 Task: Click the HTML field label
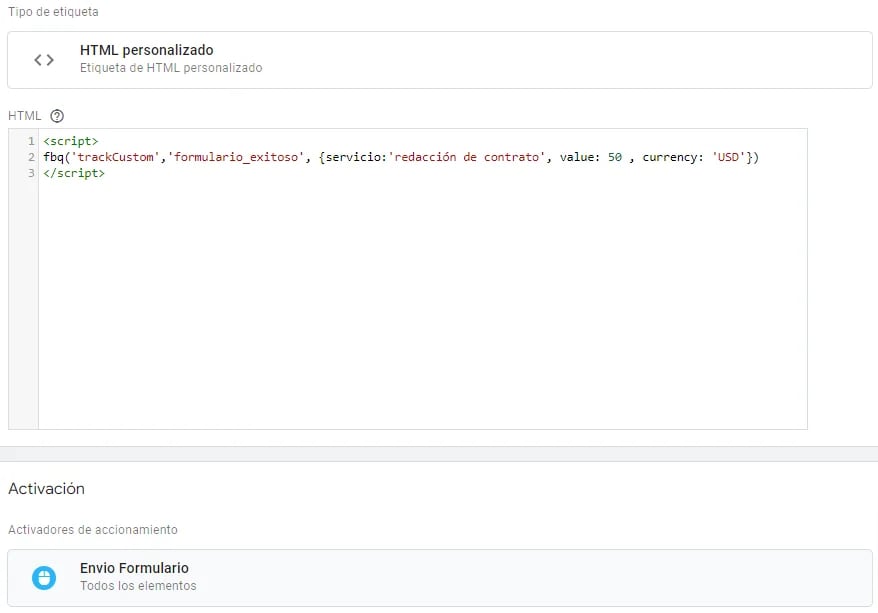[25, 116]
